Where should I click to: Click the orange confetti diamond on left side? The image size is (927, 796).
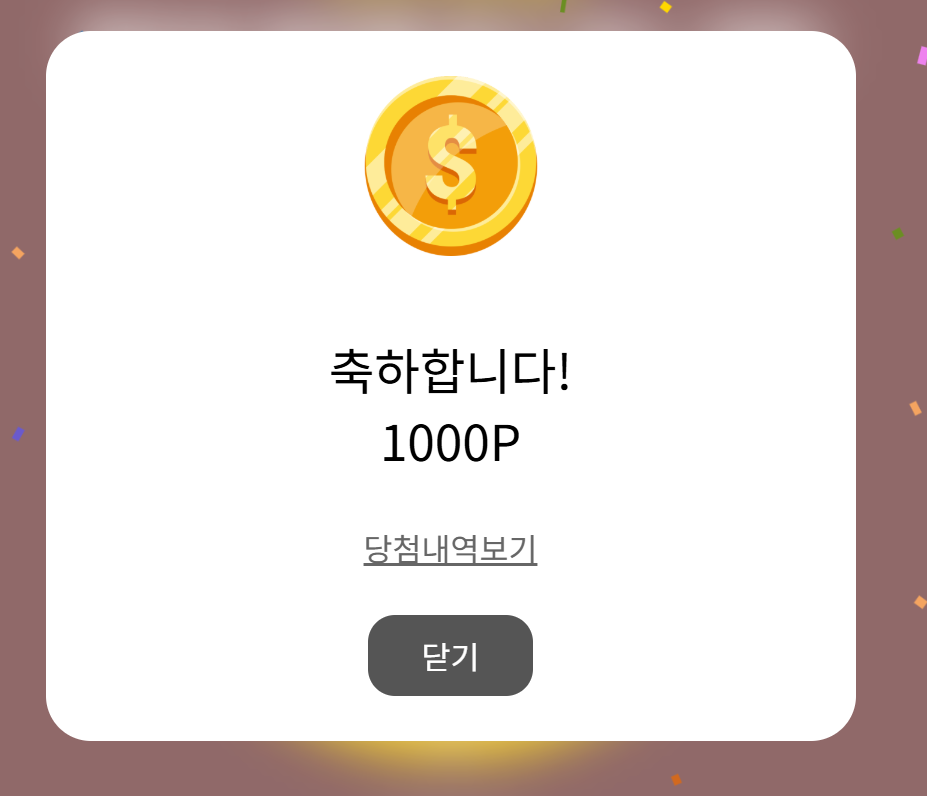18,253
